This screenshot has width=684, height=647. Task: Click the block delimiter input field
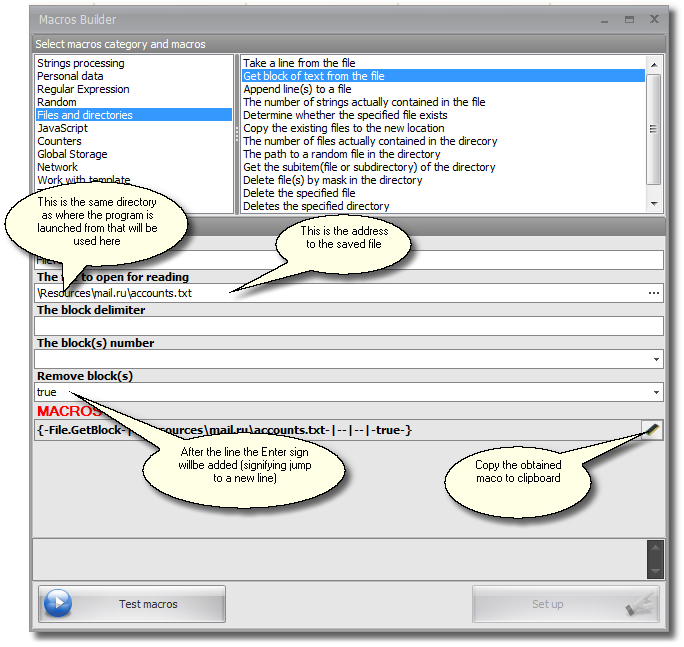[348, 326]
